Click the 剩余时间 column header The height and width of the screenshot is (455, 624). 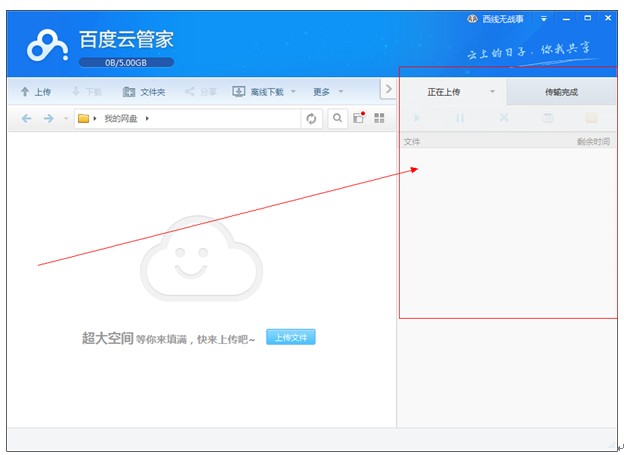tap(593, 142)
